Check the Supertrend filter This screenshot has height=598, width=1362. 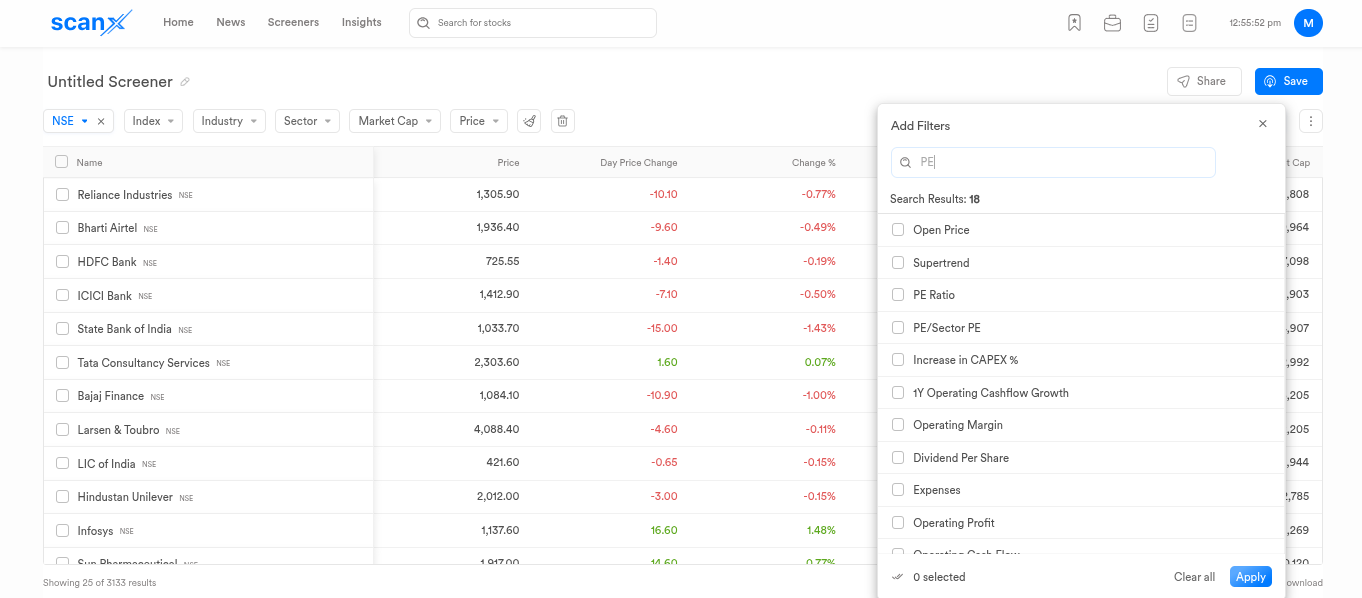pos(898,263)
